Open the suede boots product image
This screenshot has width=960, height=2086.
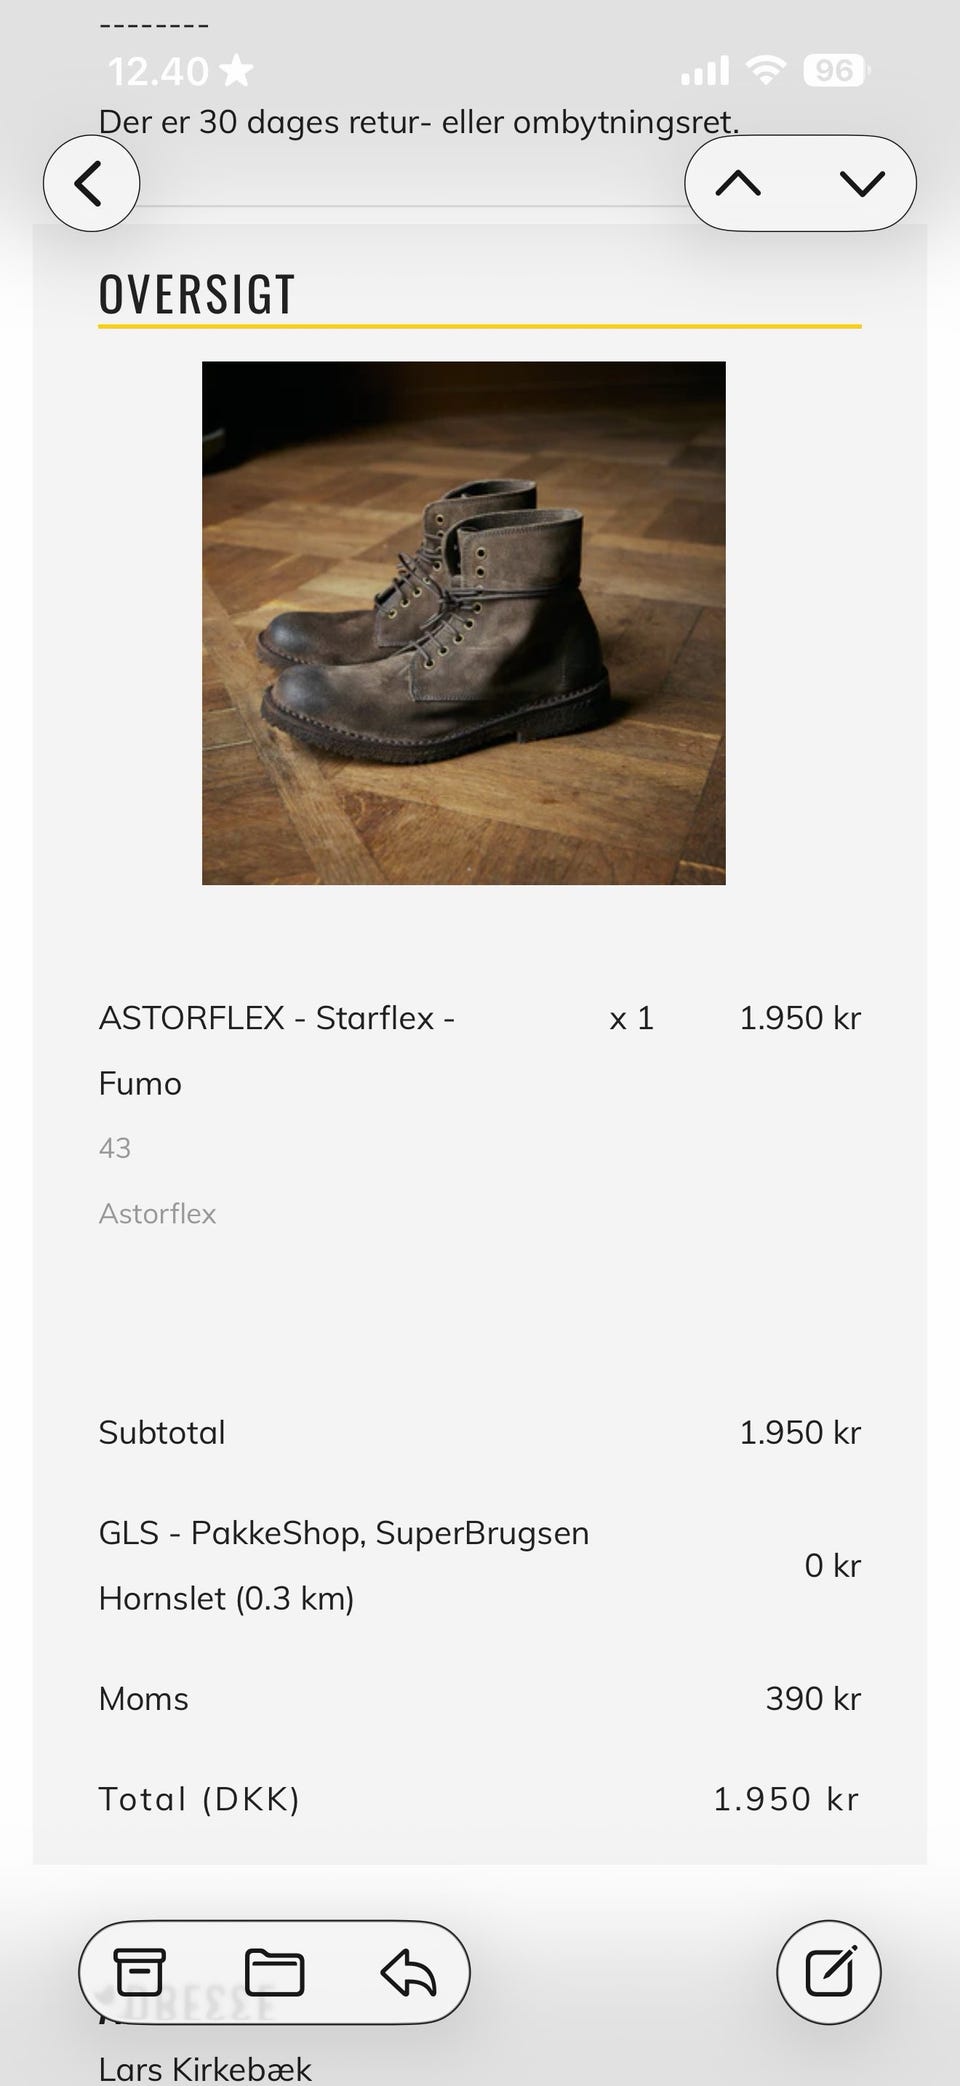click(463, 622)
